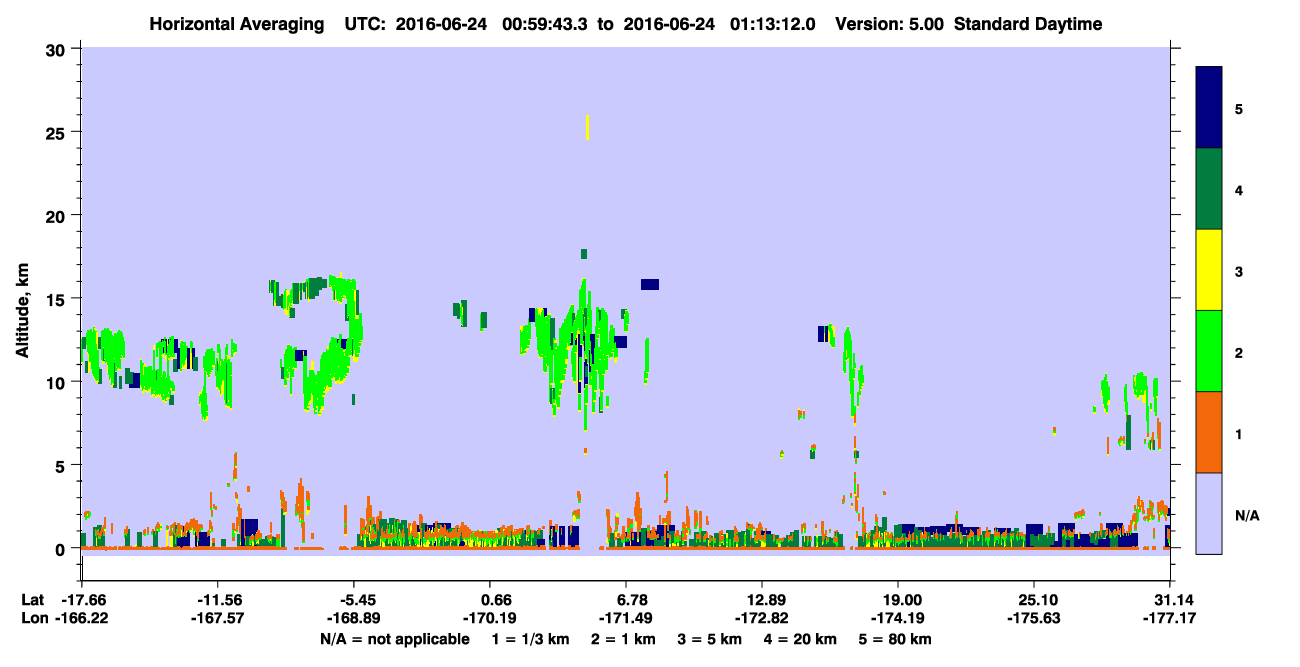Click the 'Lat' row label
This screenshot has width=1300, height=667.
click(33, 600)
